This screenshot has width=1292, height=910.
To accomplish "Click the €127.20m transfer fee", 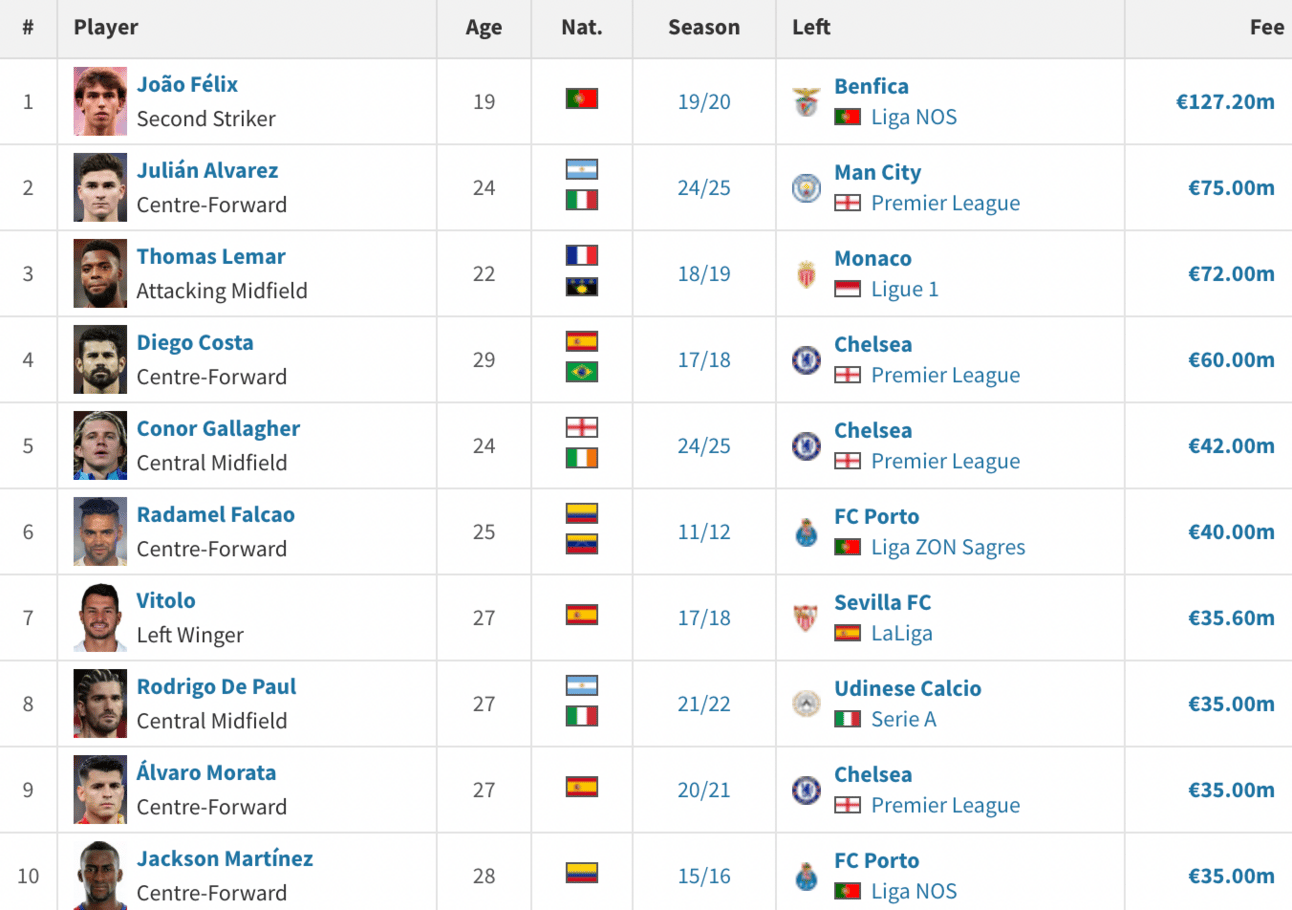I will [1225, 101].
